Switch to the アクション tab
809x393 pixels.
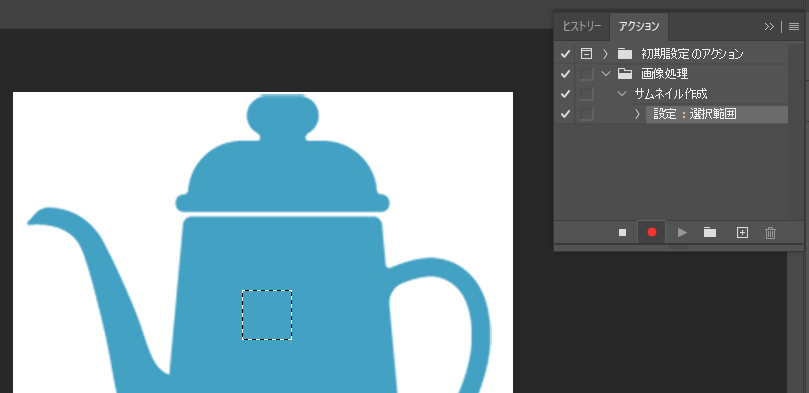pos(639,27)
